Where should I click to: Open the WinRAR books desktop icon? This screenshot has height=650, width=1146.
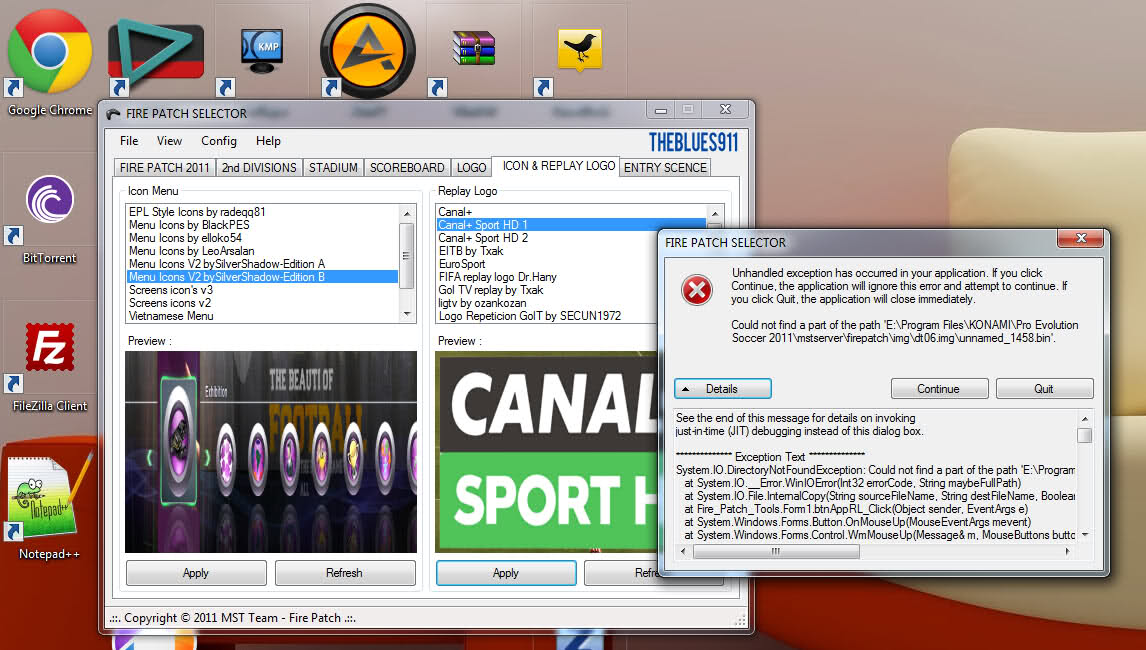point(474,48)
